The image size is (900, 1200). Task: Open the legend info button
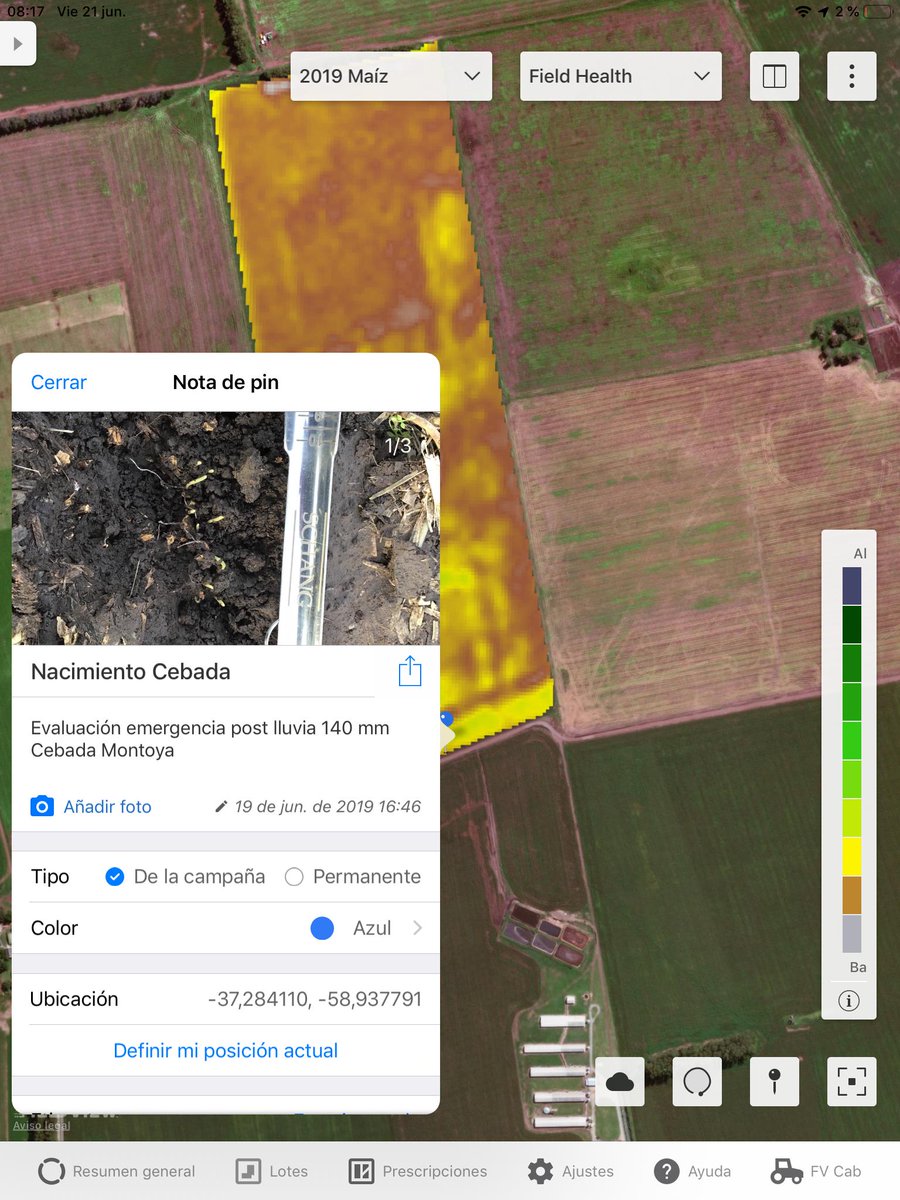pos(849,1001)
